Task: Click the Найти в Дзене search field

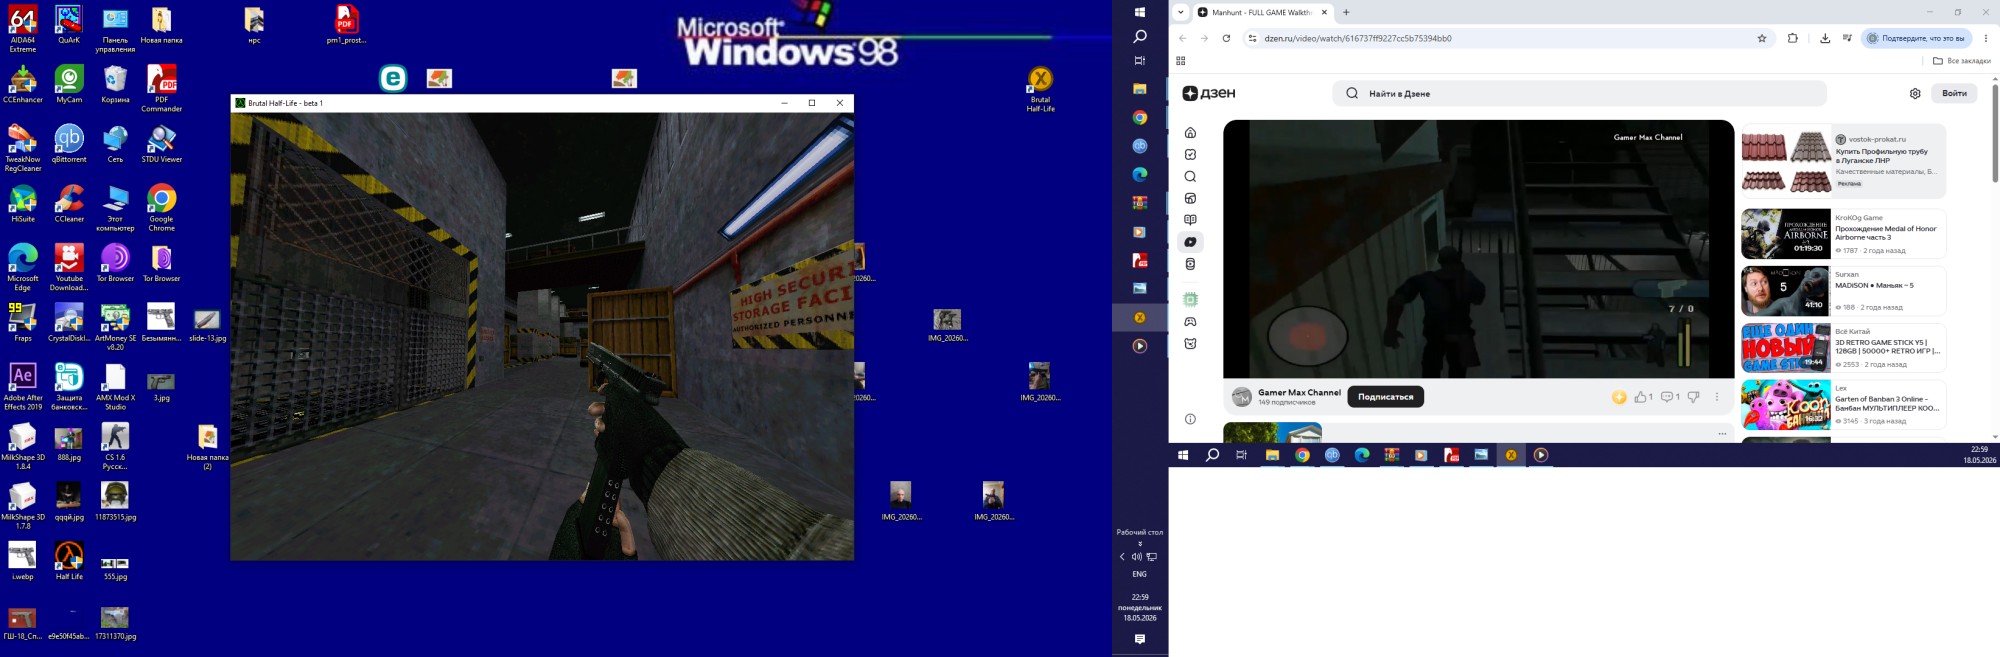Action: [1579, 93]
